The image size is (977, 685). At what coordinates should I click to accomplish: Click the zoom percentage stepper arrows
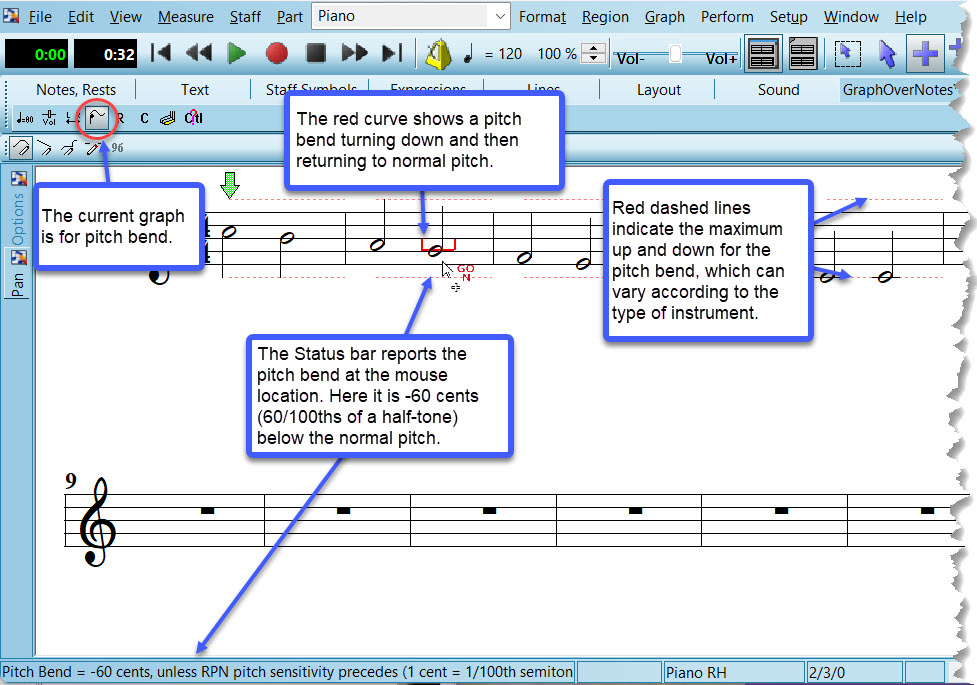(x=594, y=54)
